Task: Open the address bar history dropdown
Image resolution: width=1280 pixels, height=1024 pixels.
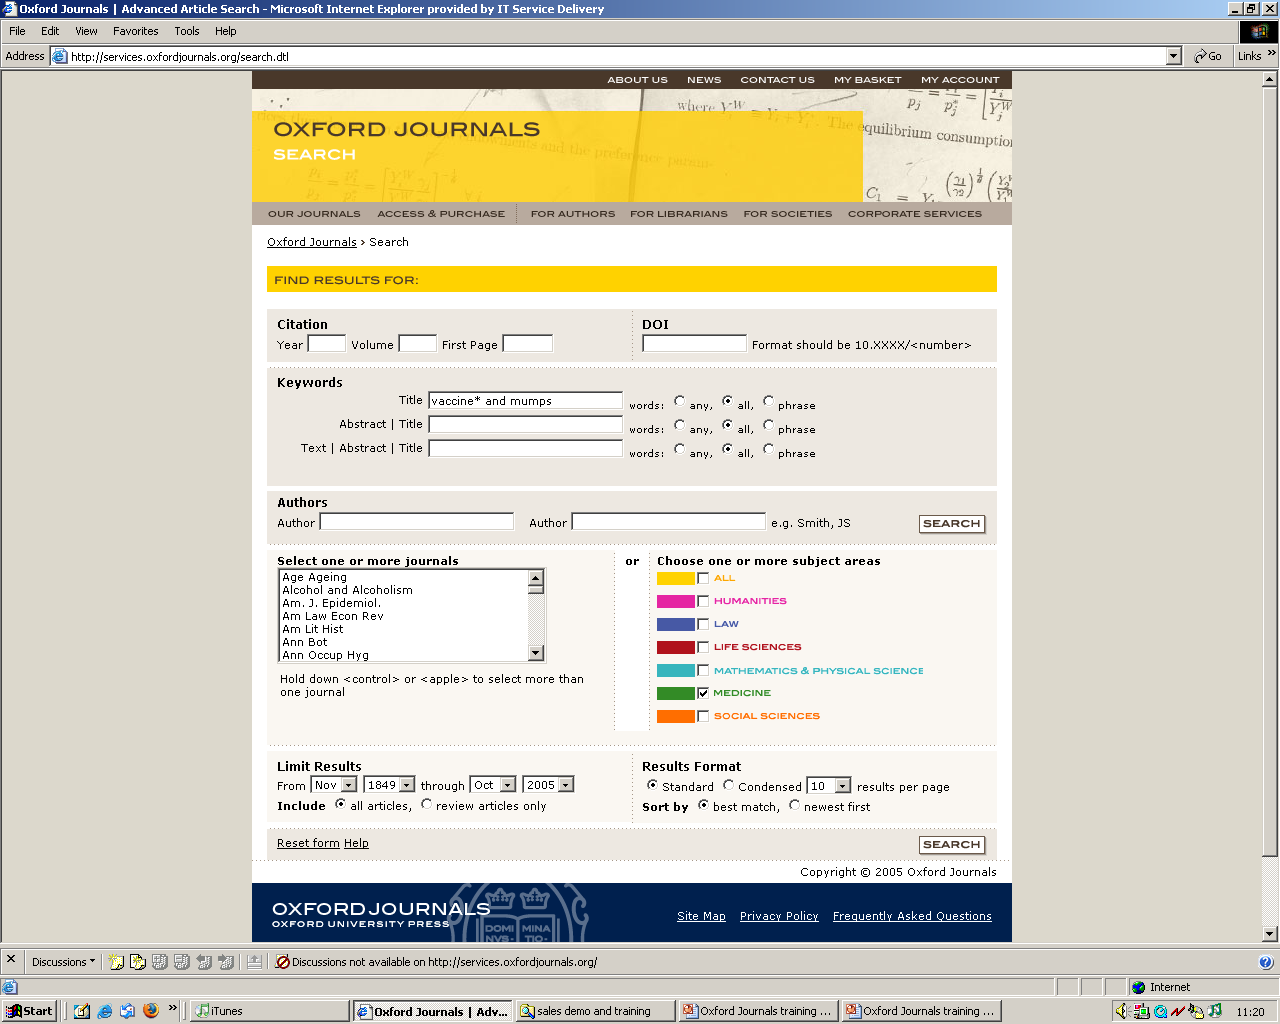Action: (1174, 56)
